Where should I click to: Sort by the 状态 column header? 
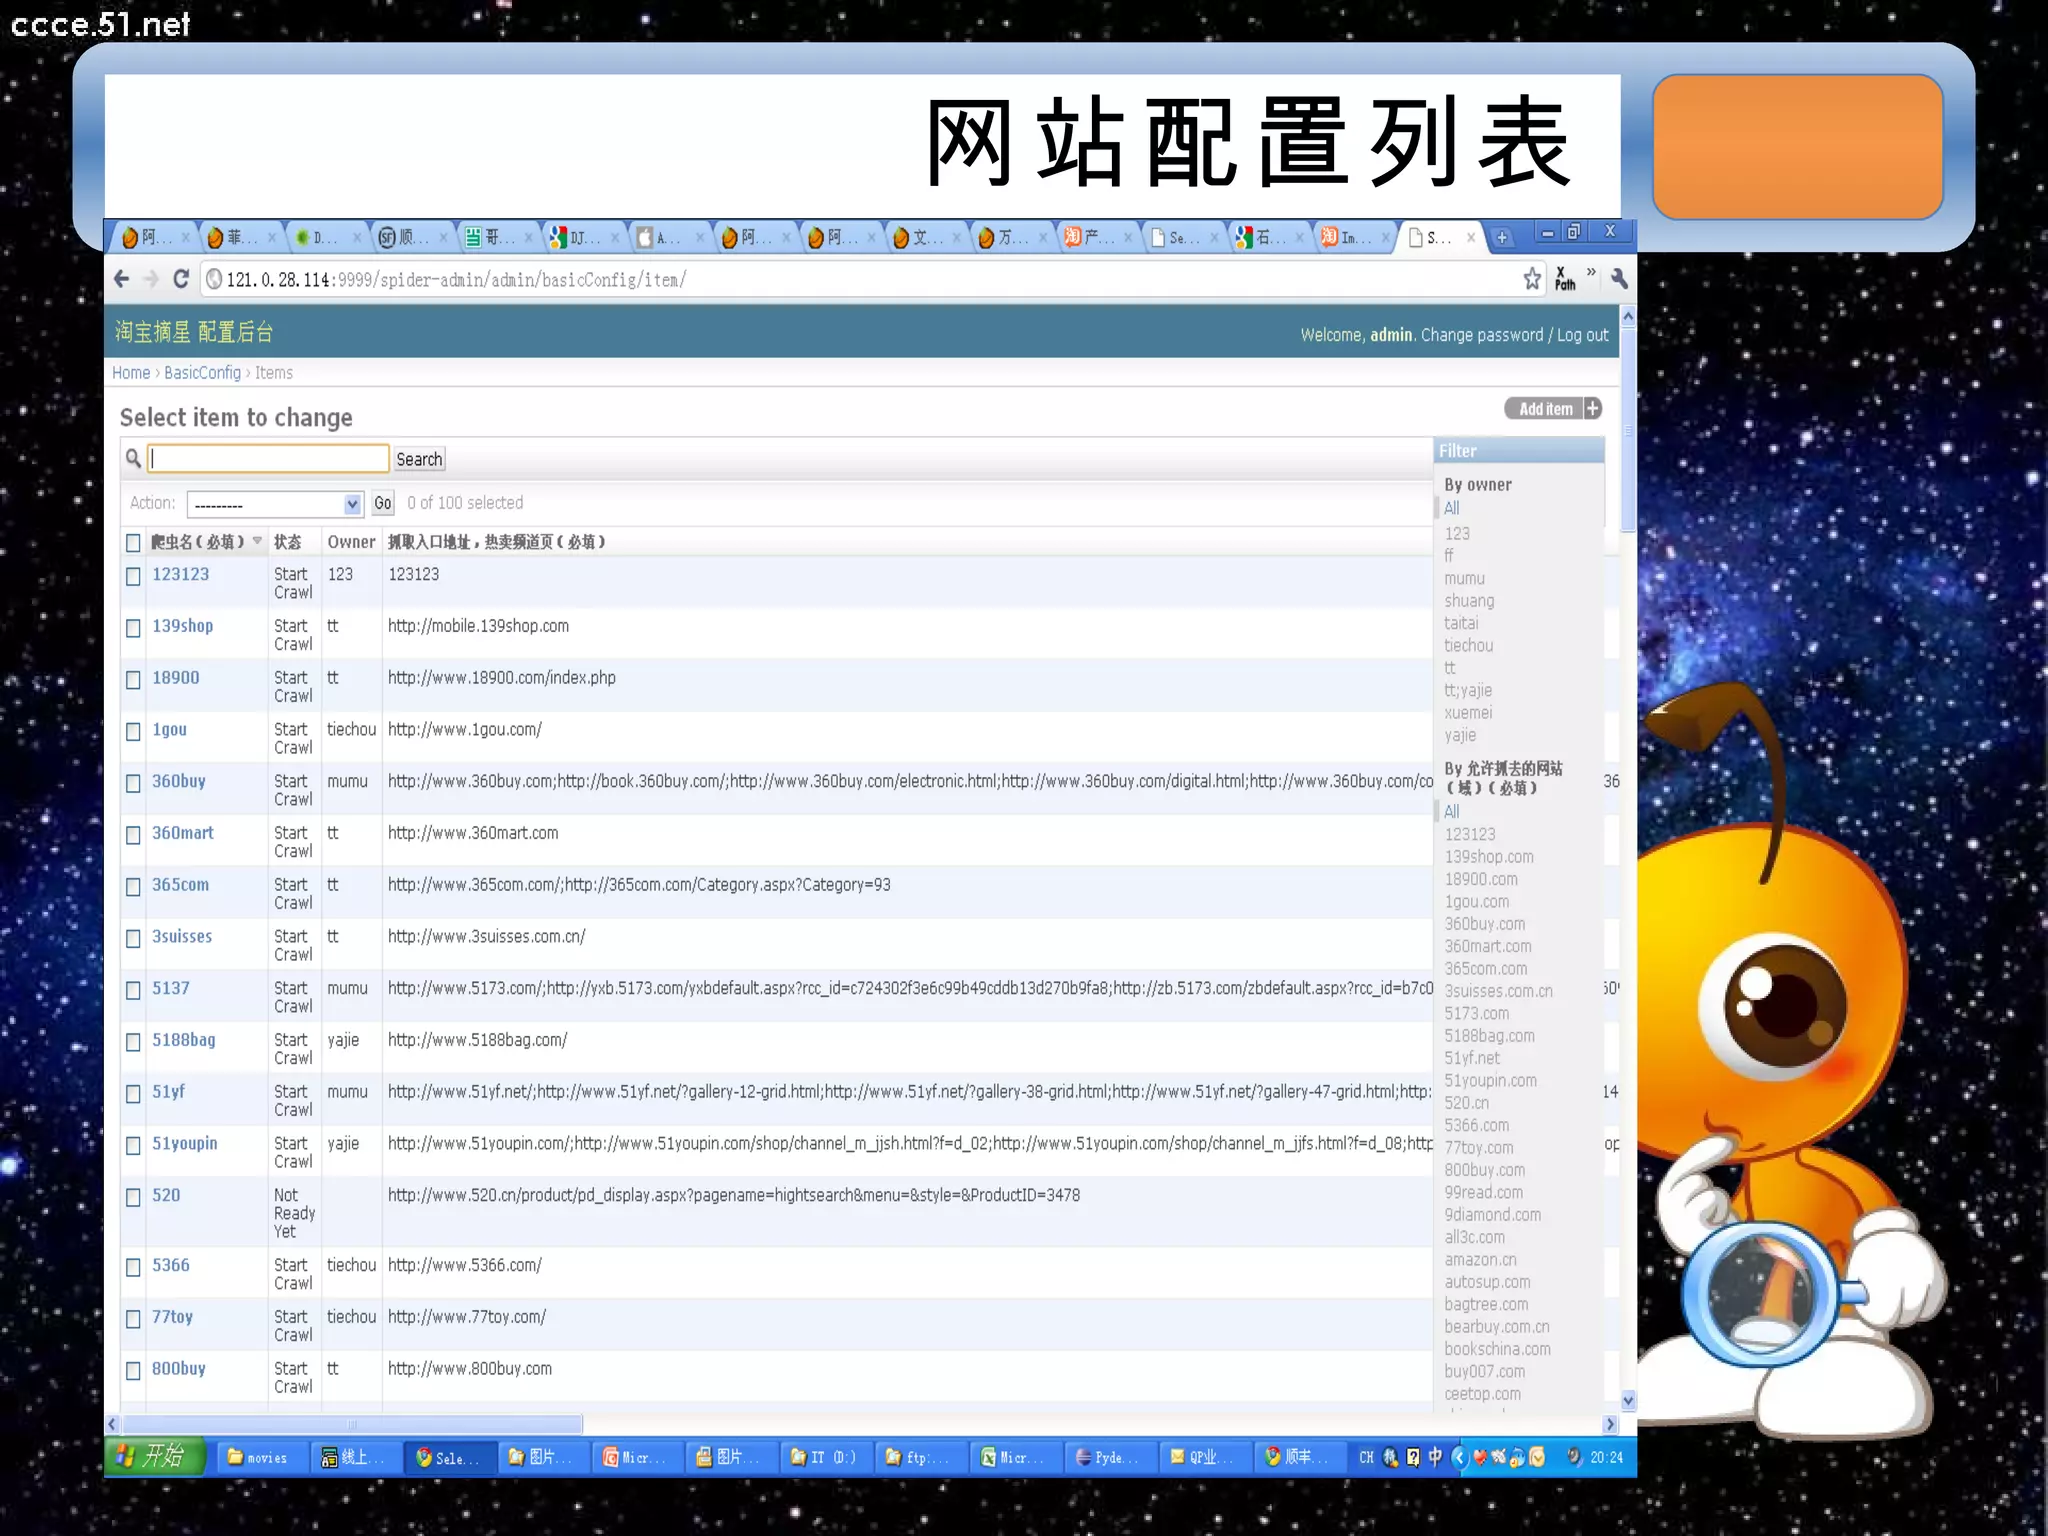point(288,541)
